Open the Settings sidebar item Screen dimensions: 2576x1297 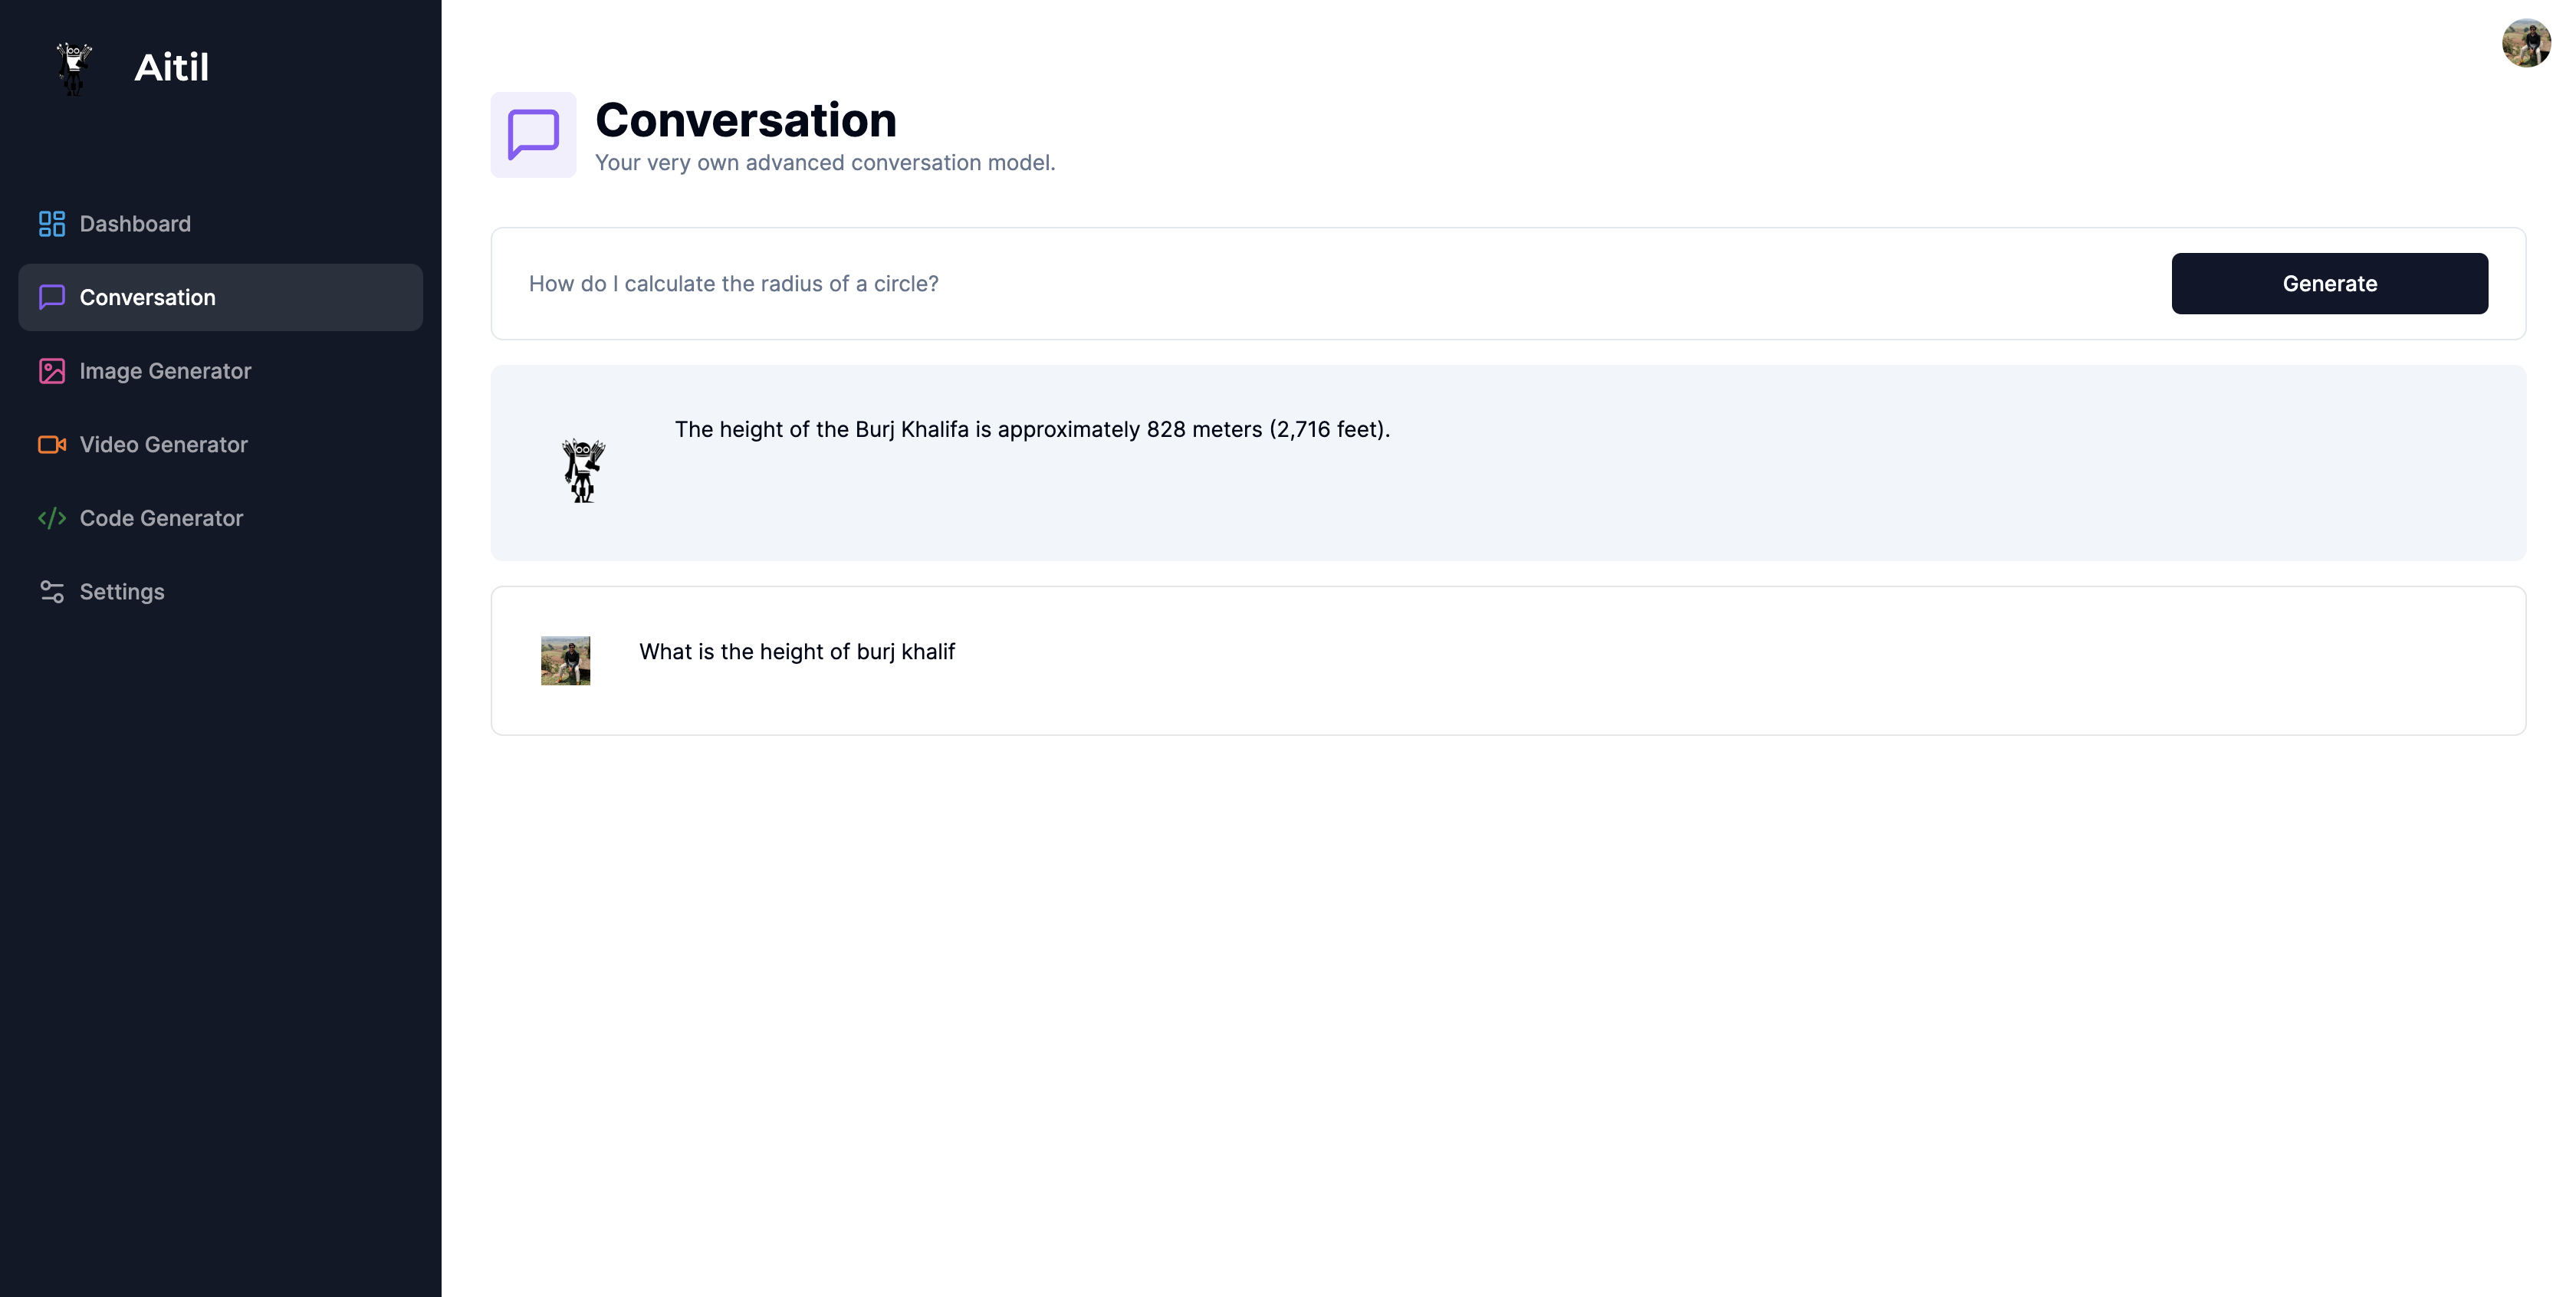tap(122, 592)
